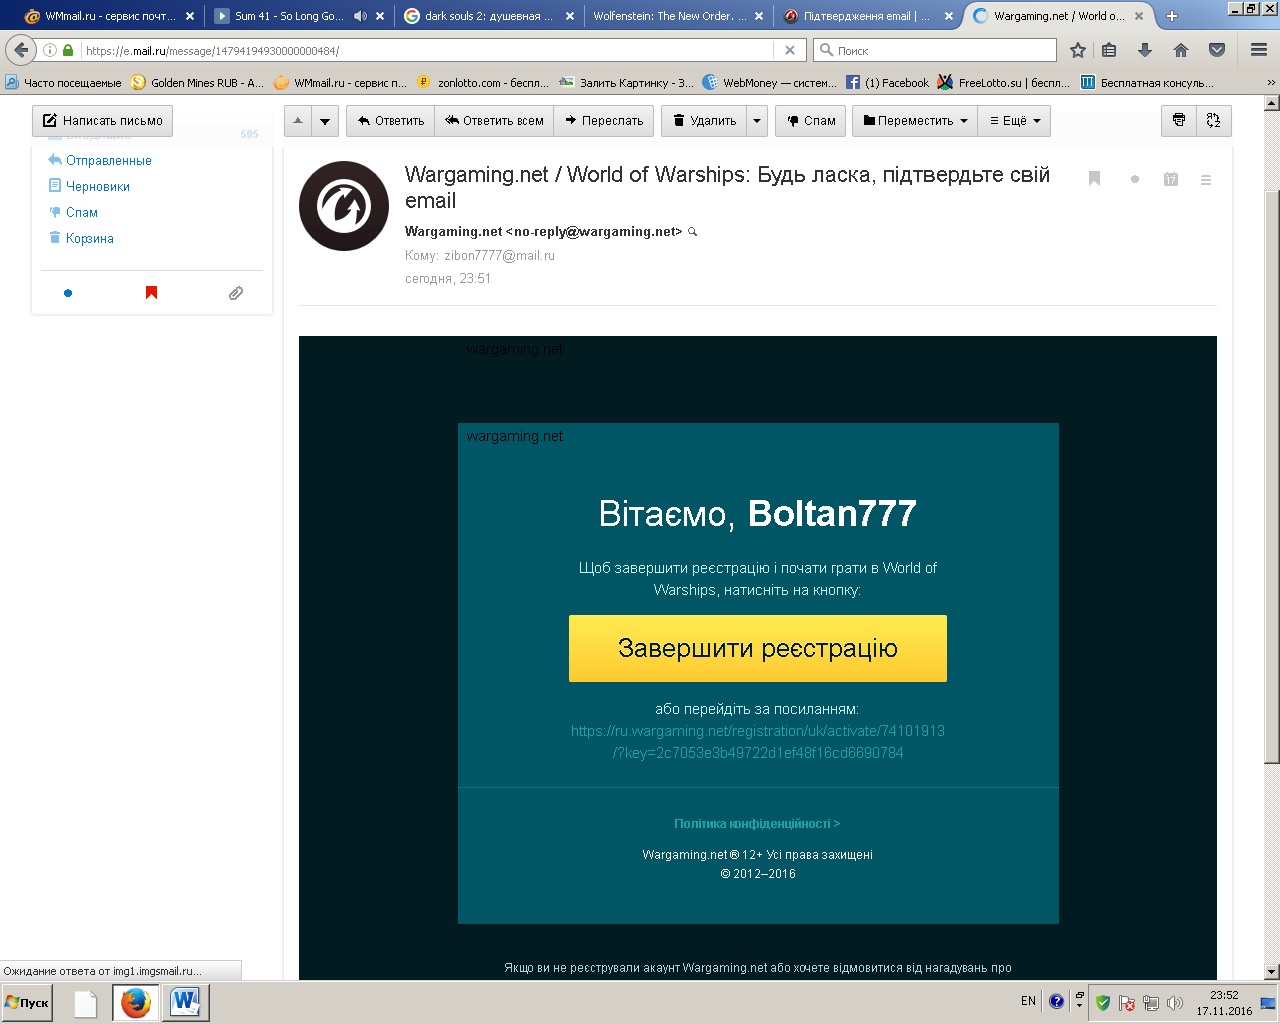Click Ответить всем button
Screen dimensions: 1280x1024
coord(494,120)
